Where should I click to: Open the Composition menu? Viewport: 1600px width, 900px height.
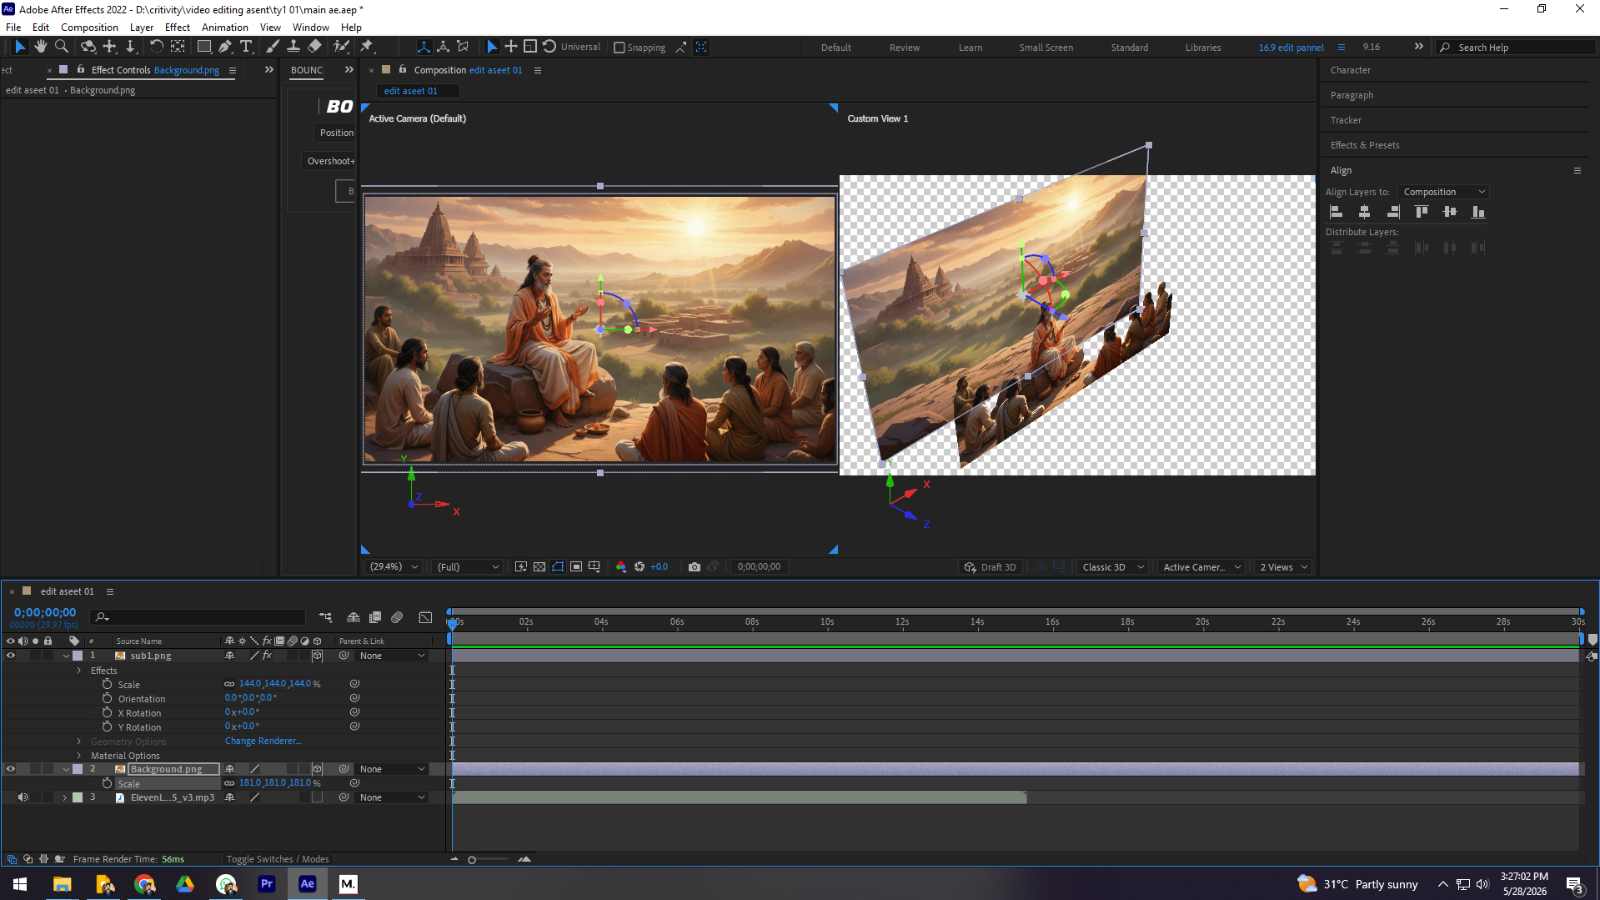click(89, 27)
